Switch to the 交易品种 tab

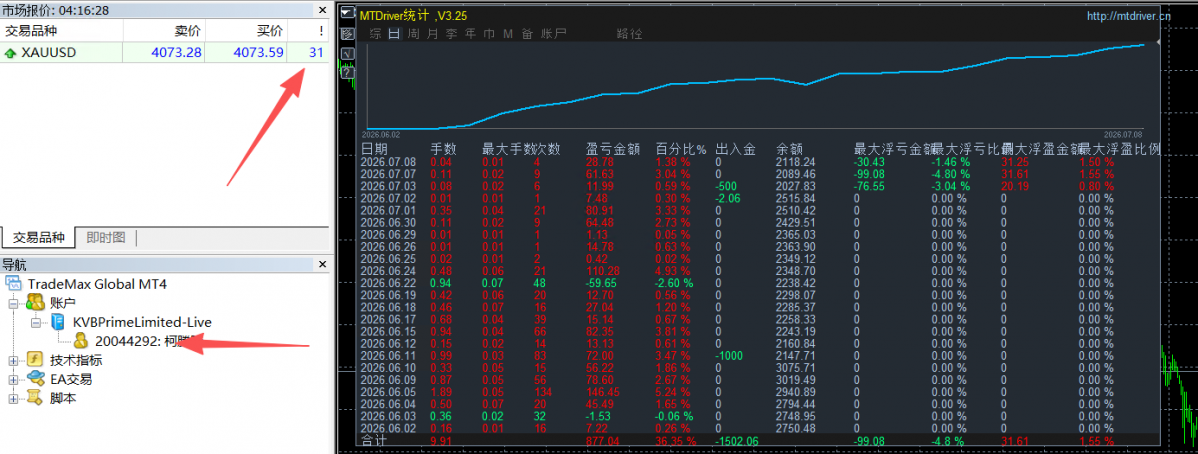38,238
